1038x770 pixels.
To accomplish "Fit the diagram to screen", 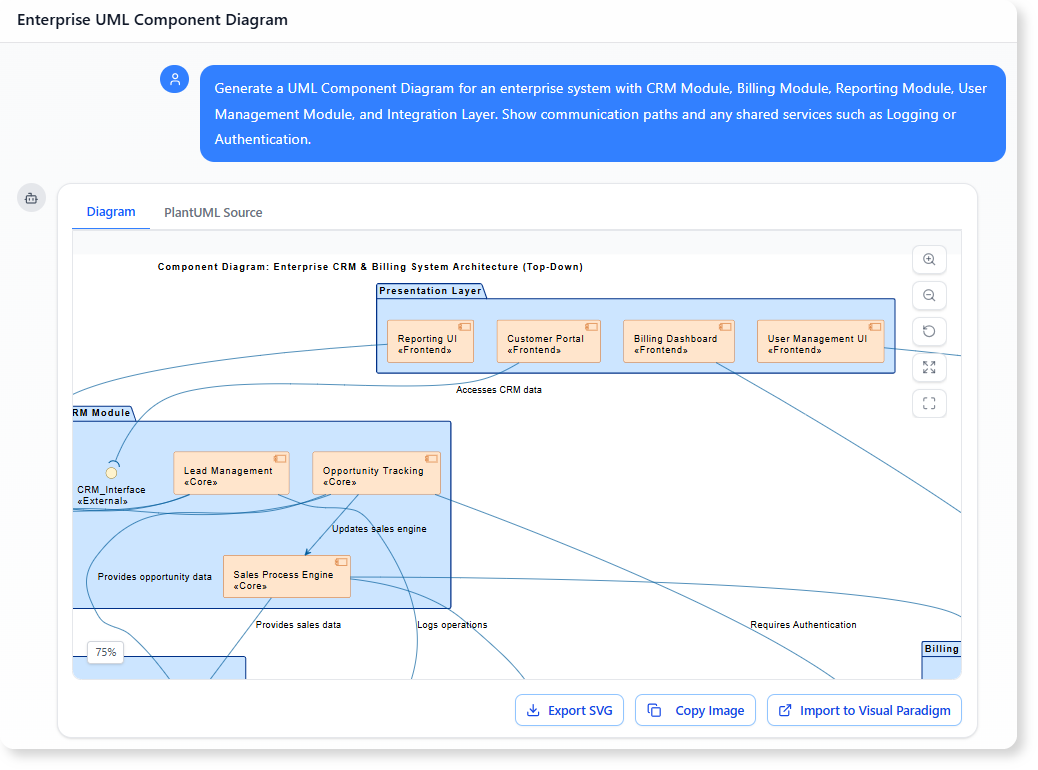I will point(929,403).
